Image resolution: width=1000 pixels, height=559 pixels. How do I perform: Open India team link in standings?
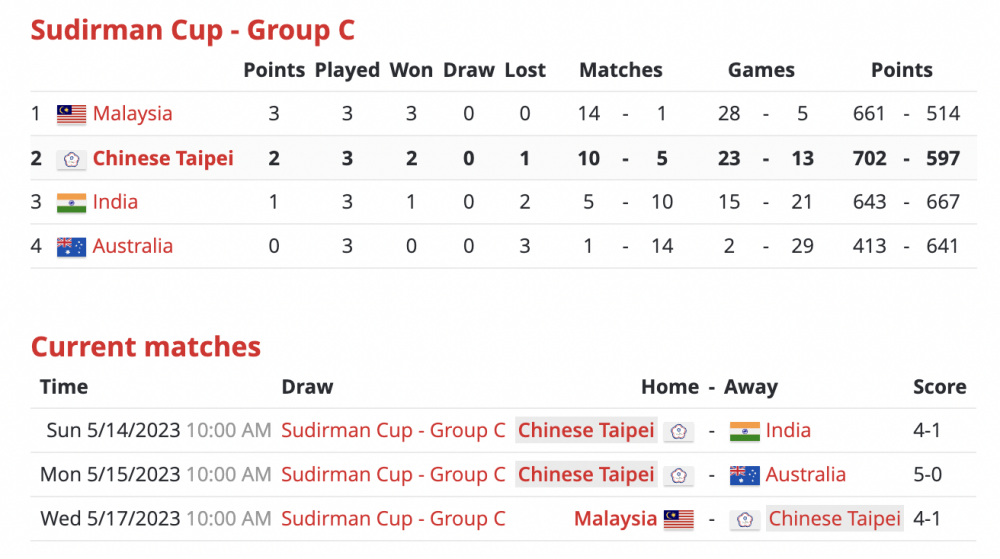click(x=115, y=202)
